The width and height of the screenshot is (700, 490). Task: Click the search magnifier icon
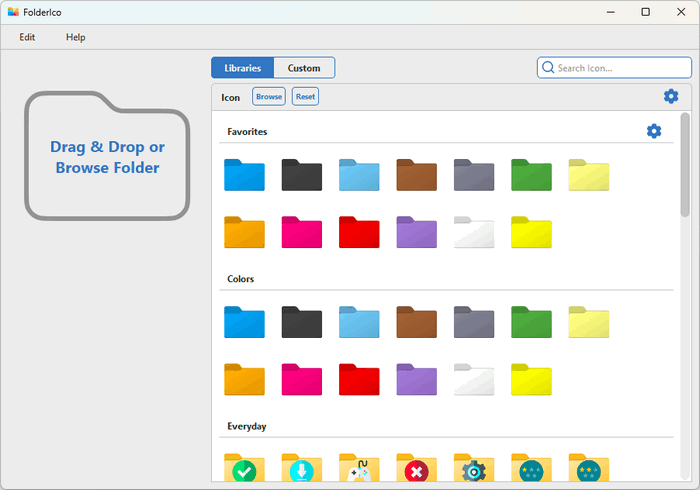click(548, 67)
